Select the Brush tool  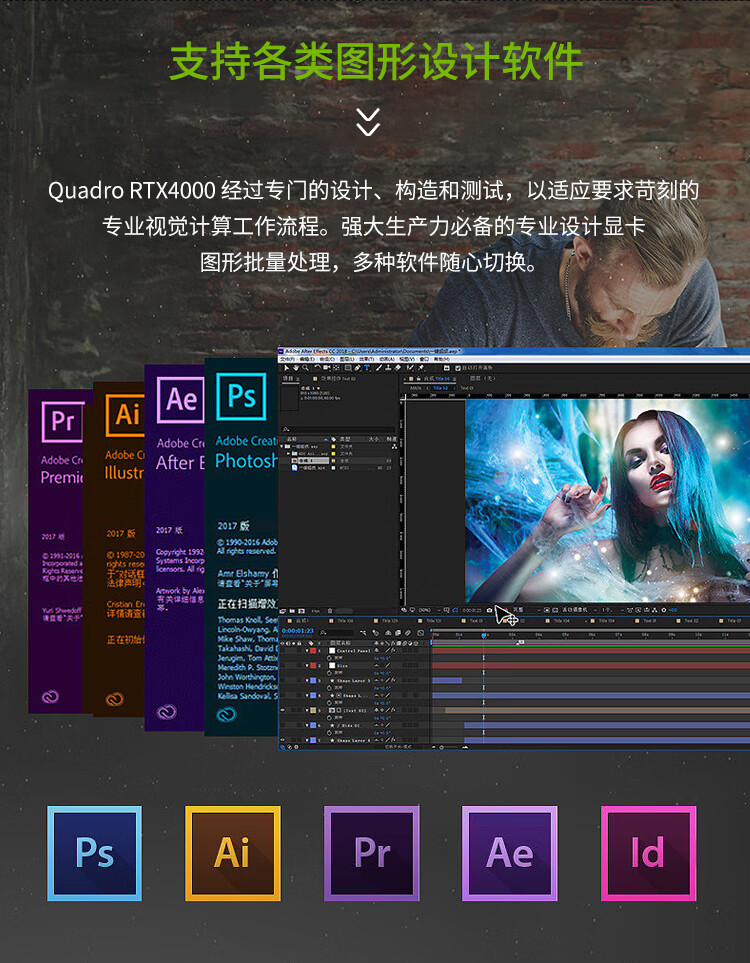pos(378,368)
